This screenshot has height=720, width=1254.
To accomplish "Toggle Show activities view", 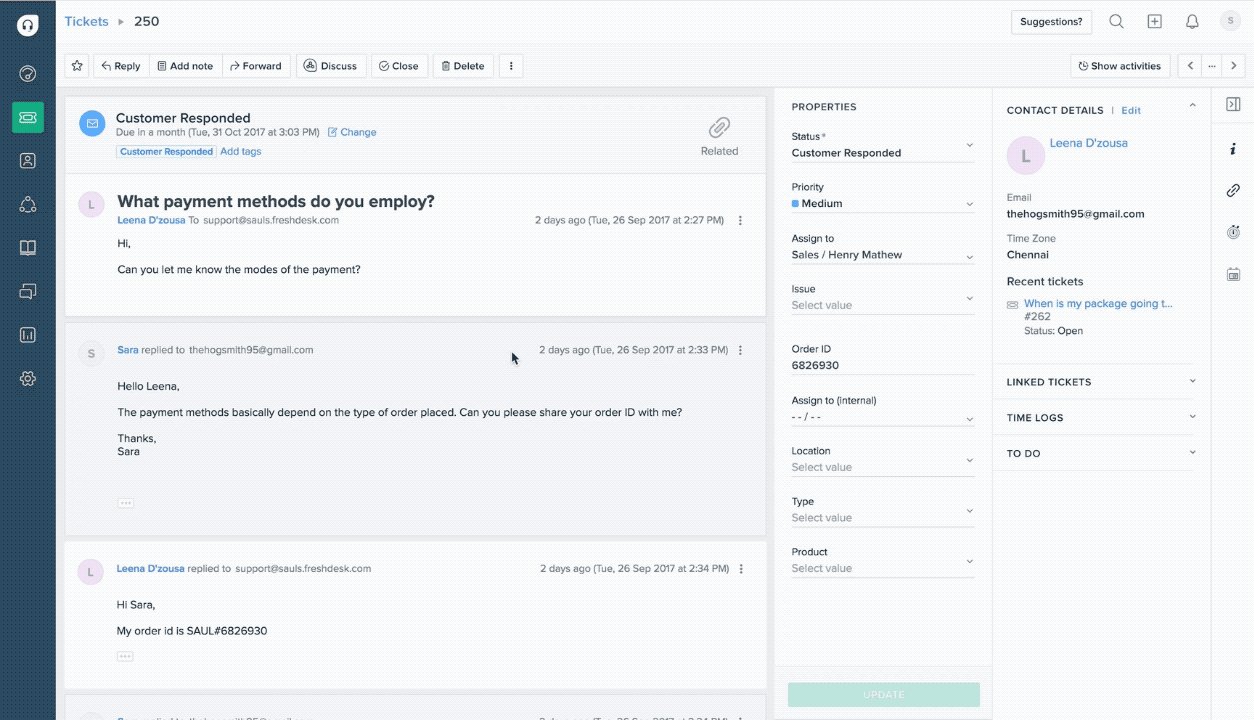I will coord(1120,66).
